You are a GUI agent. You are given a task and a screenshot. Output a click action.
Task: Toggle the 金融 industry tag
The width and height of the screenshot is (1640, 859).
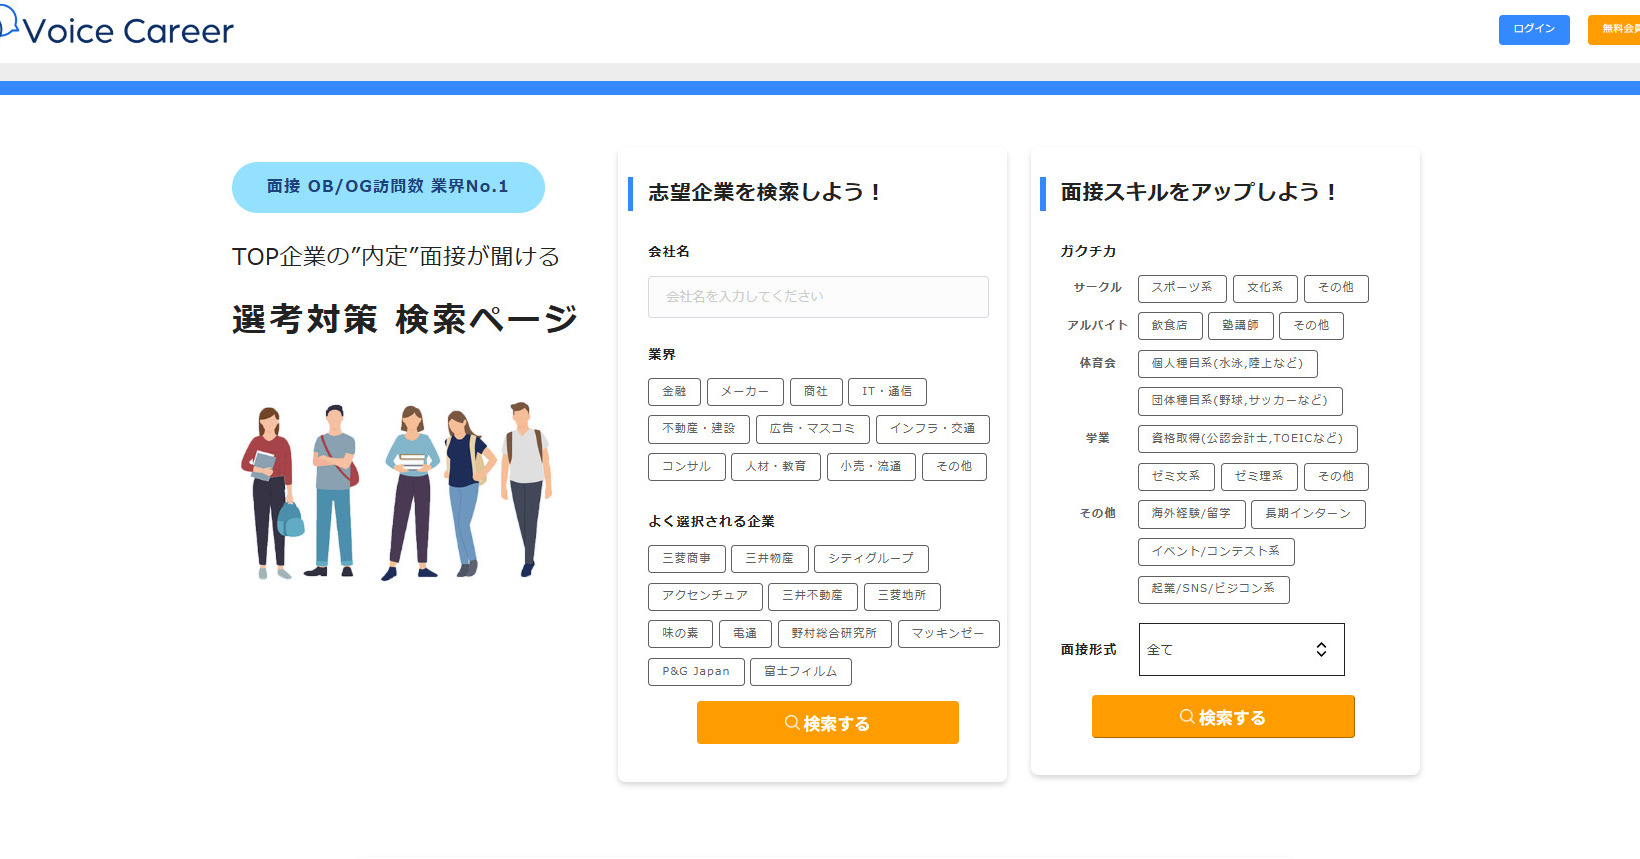click(674, 392)
